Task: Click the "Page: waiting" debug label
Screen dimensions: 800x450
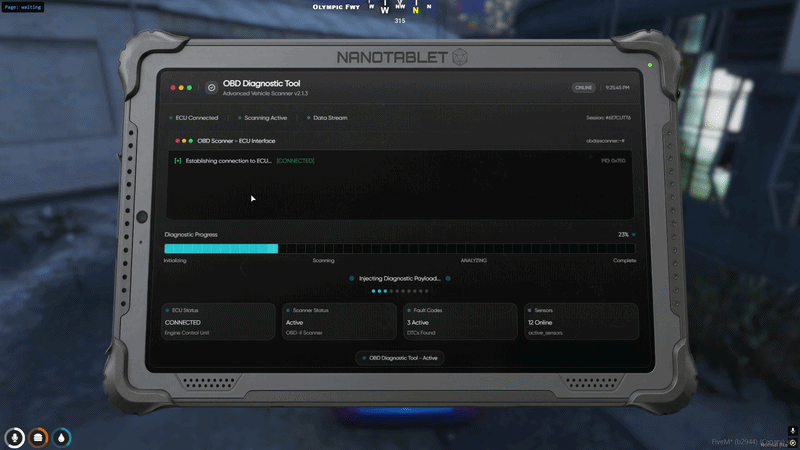Action: [22, 7]
